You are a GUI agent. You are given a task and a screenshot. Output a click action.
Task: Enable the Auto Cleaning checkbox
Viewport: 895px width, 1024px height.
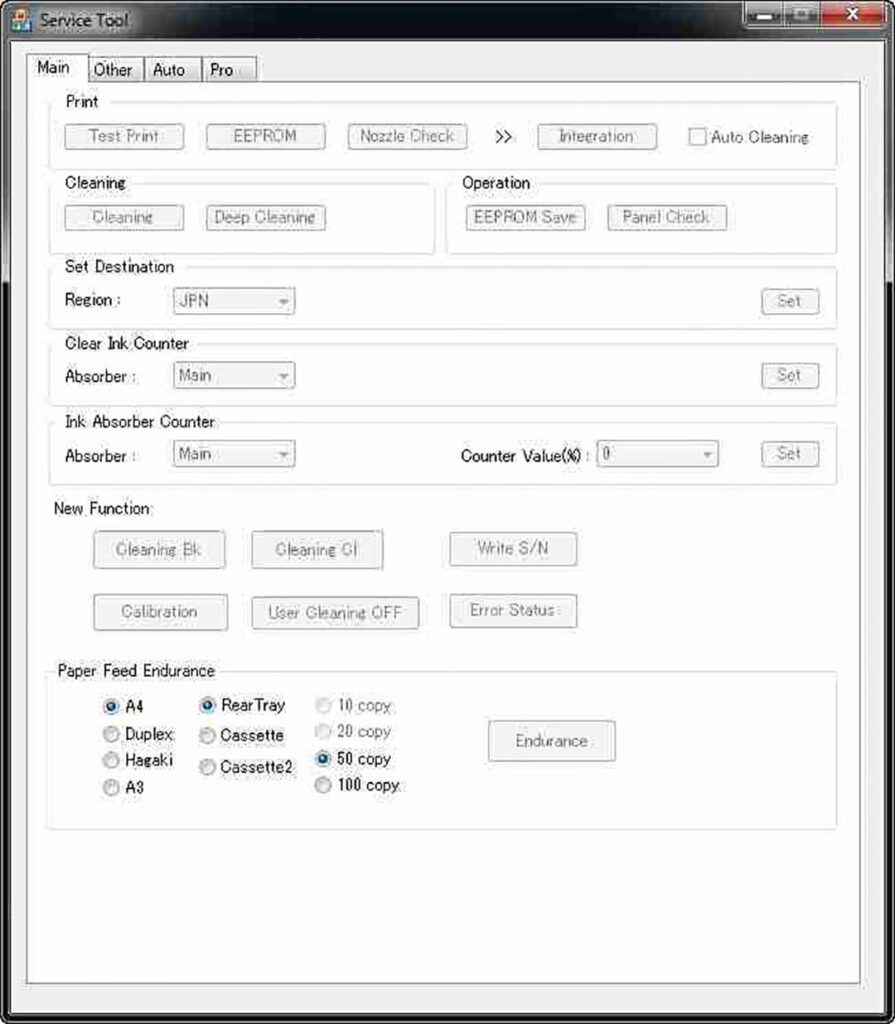(697, 138)
